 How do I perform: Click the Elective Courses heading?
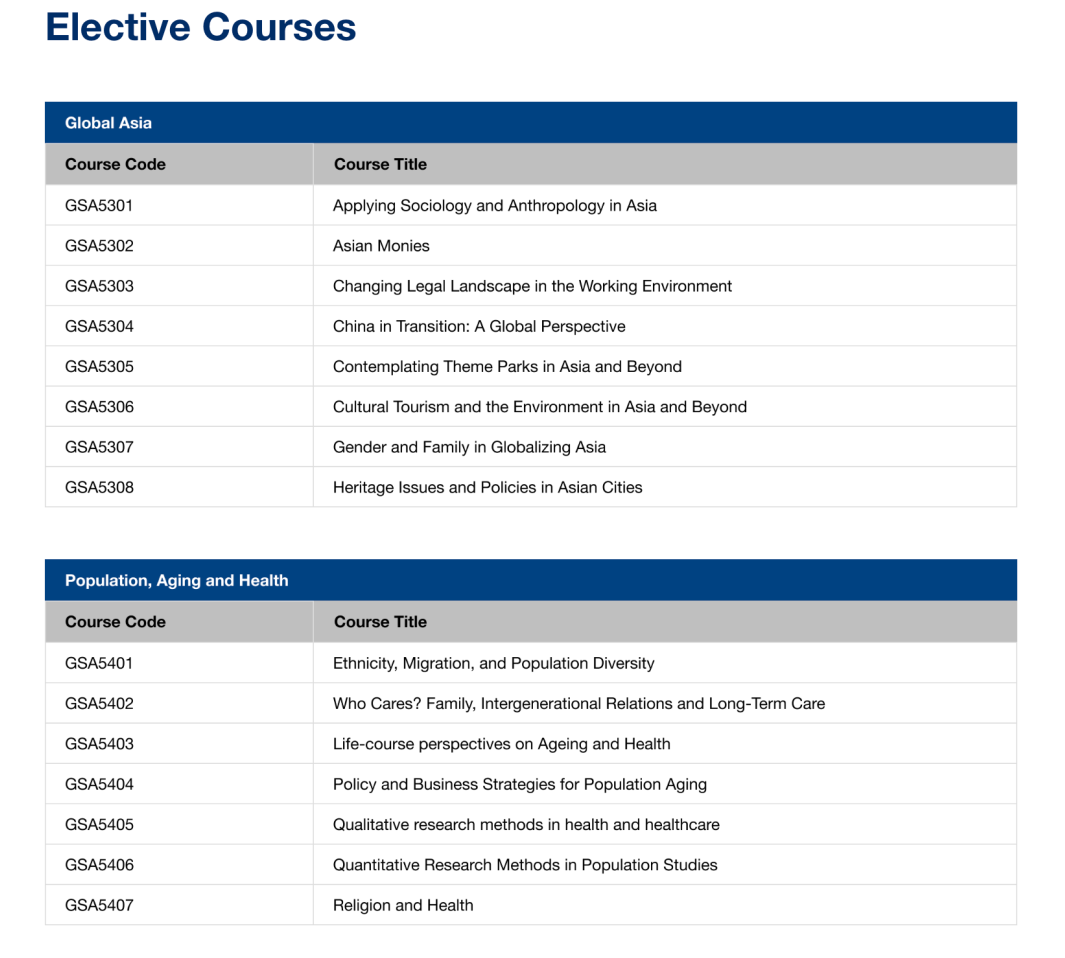click(x=200, y=27)
